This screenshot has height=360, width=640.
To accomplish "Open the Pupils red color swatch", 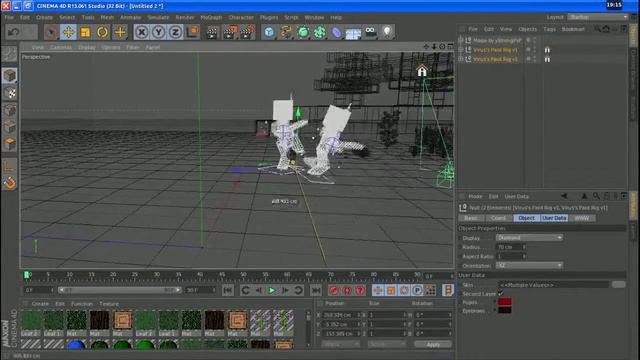I will point(504,302).
